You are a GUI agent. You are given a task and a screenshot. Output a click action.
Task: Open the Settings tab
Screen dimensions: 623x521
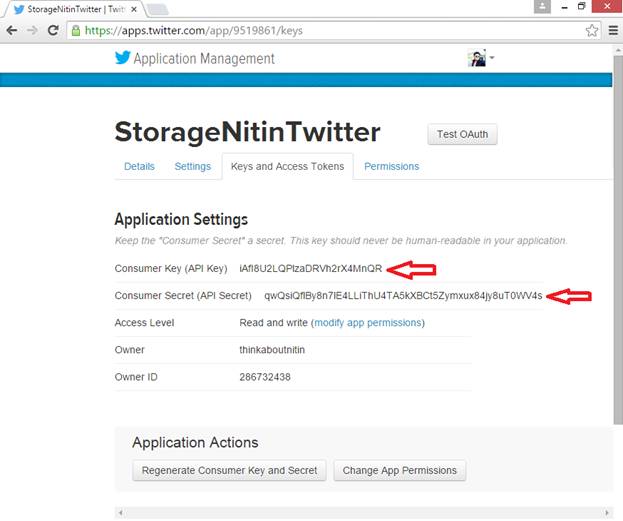[193, 166]
